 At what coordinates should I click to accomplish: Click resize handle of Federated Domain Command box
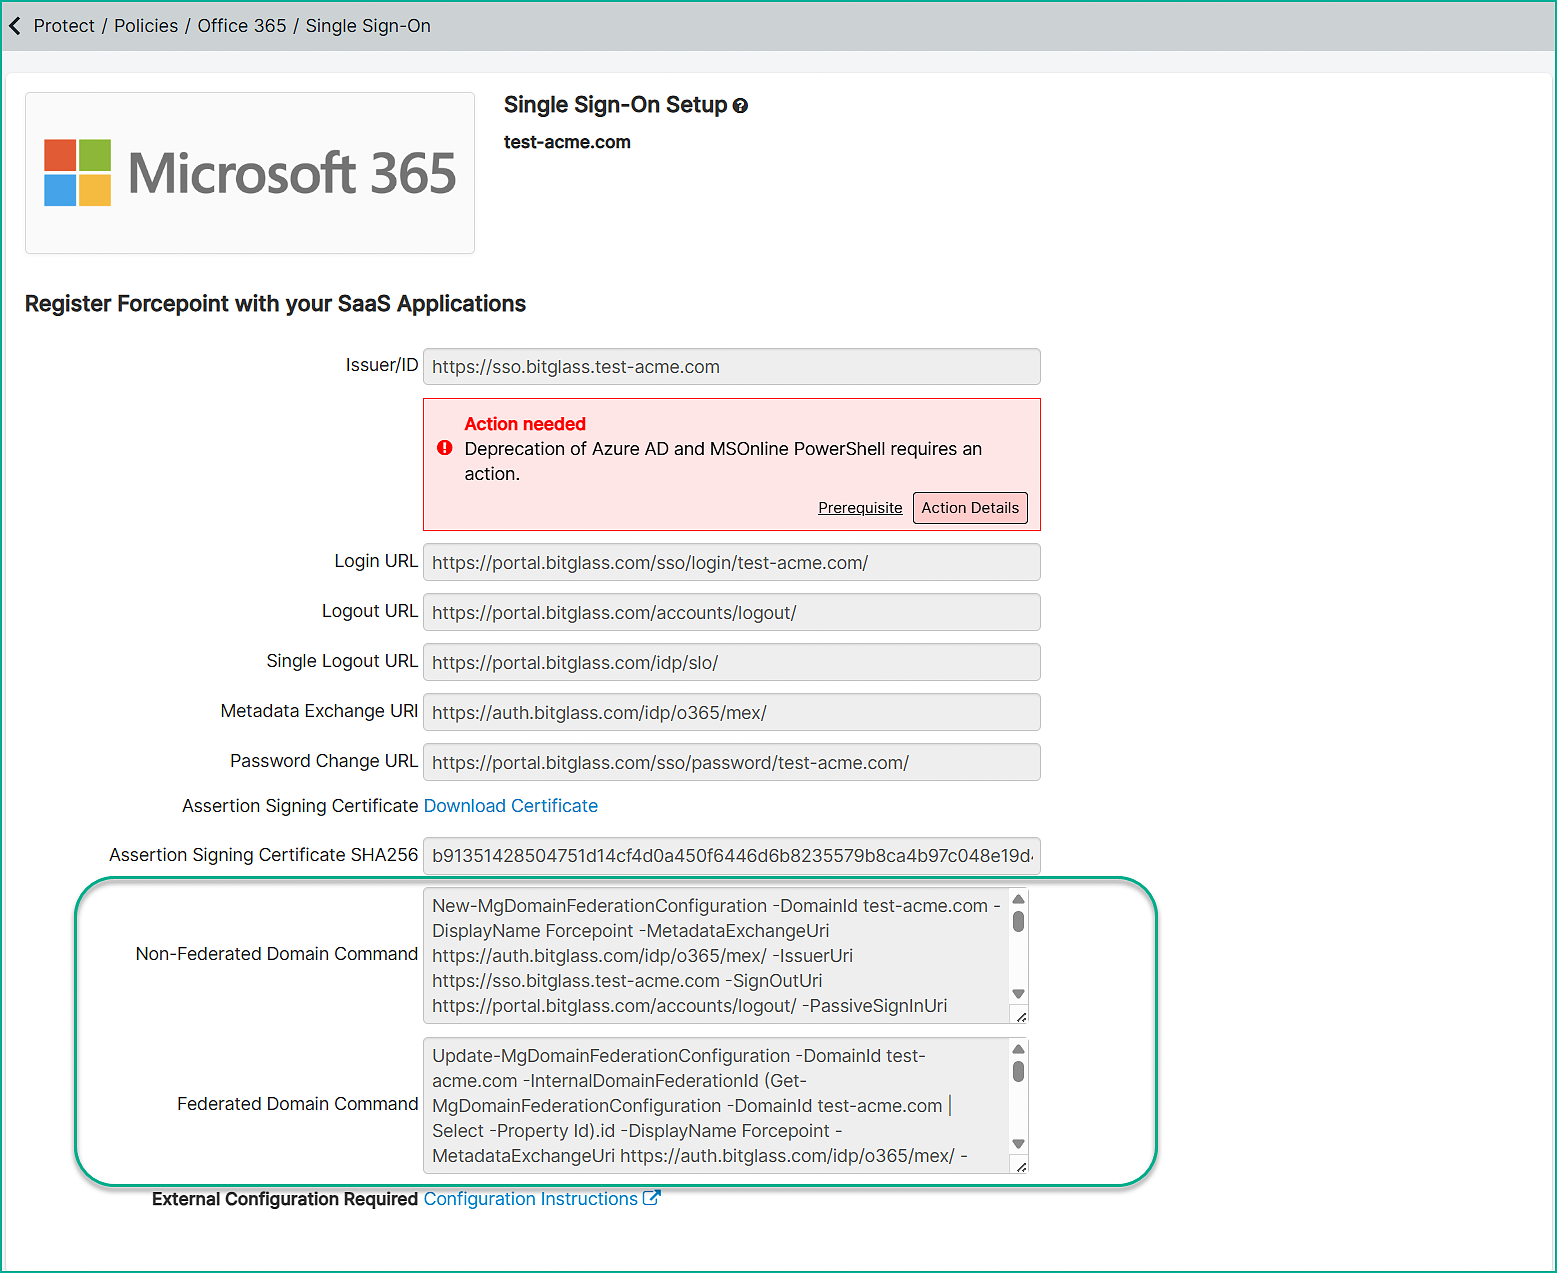1020,1166
